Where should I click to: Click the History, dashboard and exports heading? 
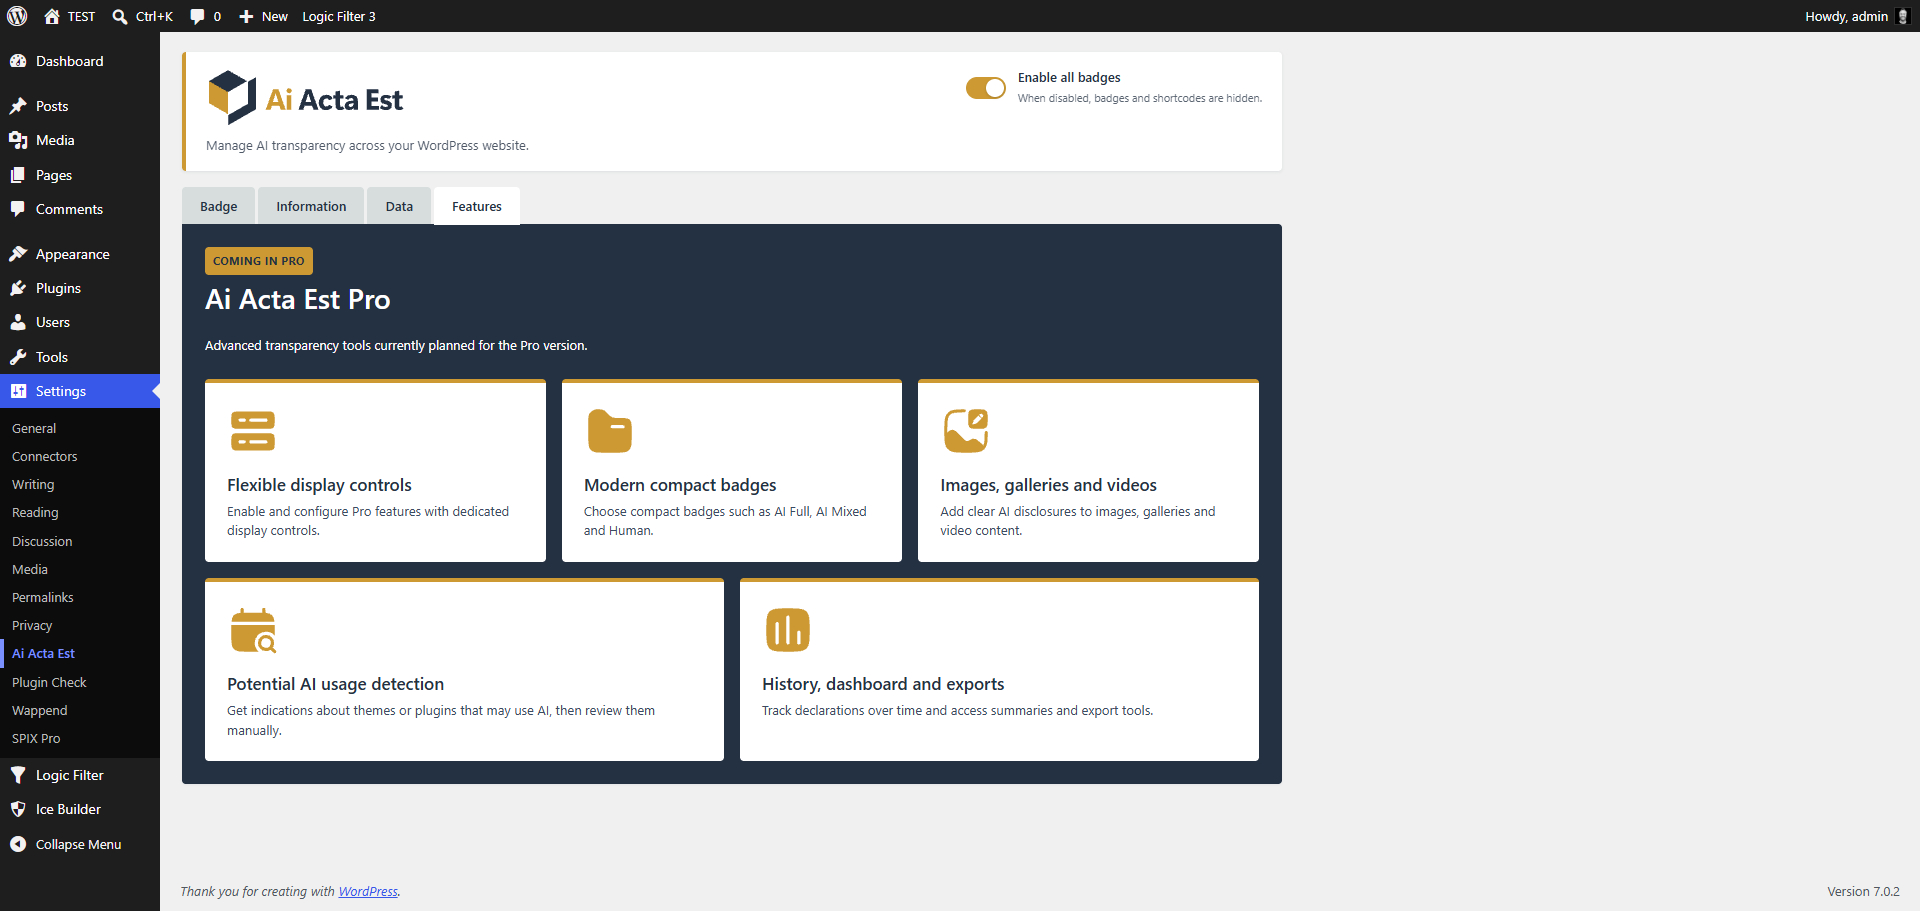[883, 684]
